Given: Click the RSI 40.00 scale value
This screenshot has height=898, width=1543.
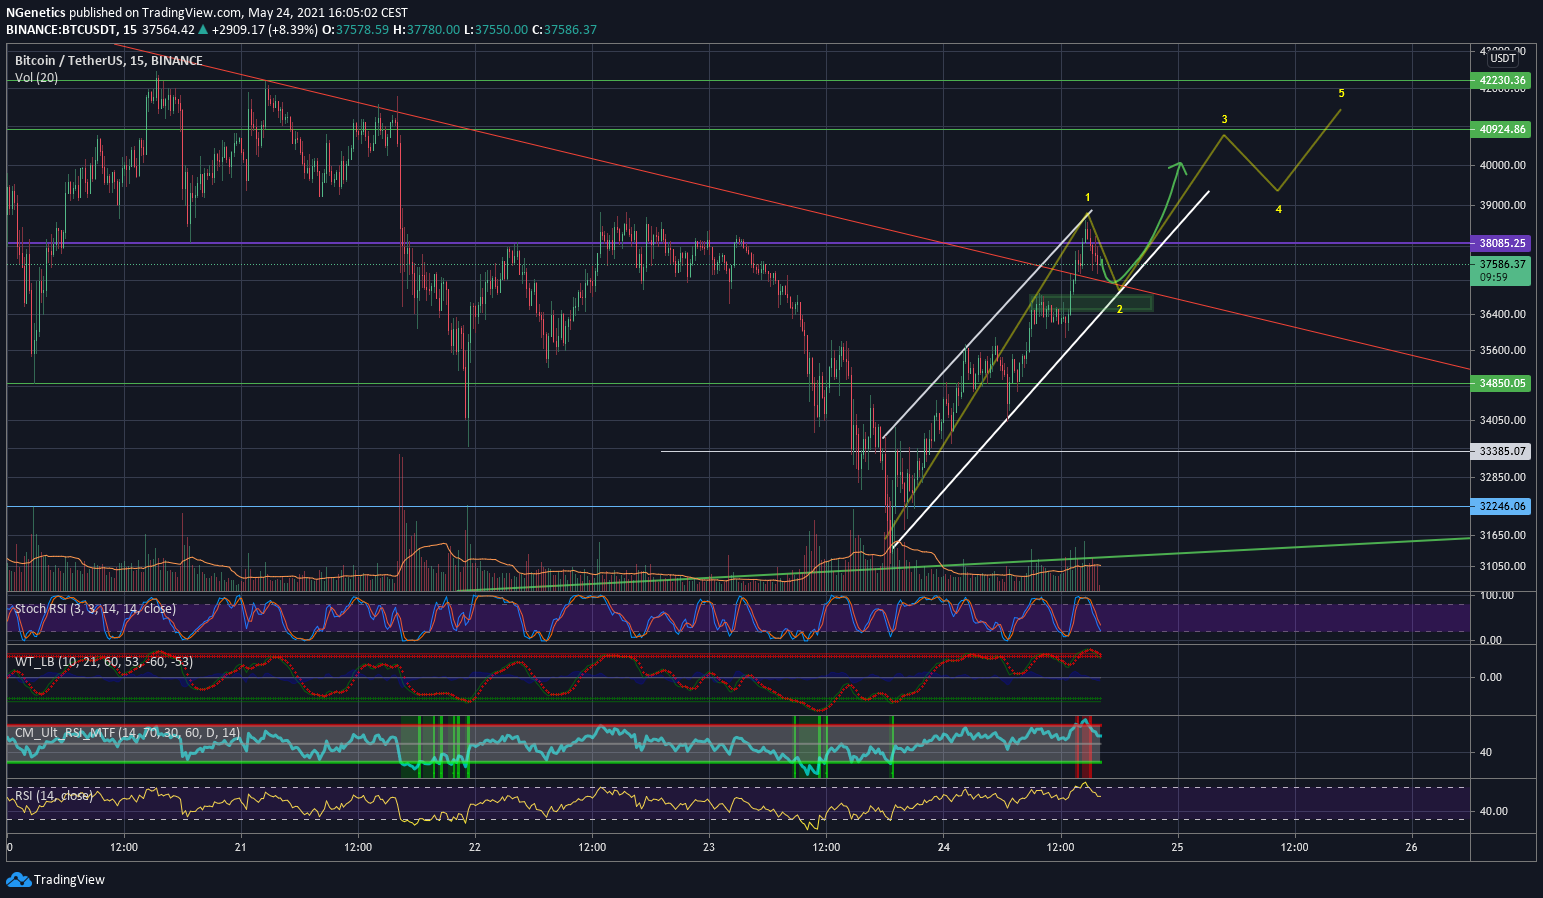Looking at the screenshot, I should click(1493, 811).
